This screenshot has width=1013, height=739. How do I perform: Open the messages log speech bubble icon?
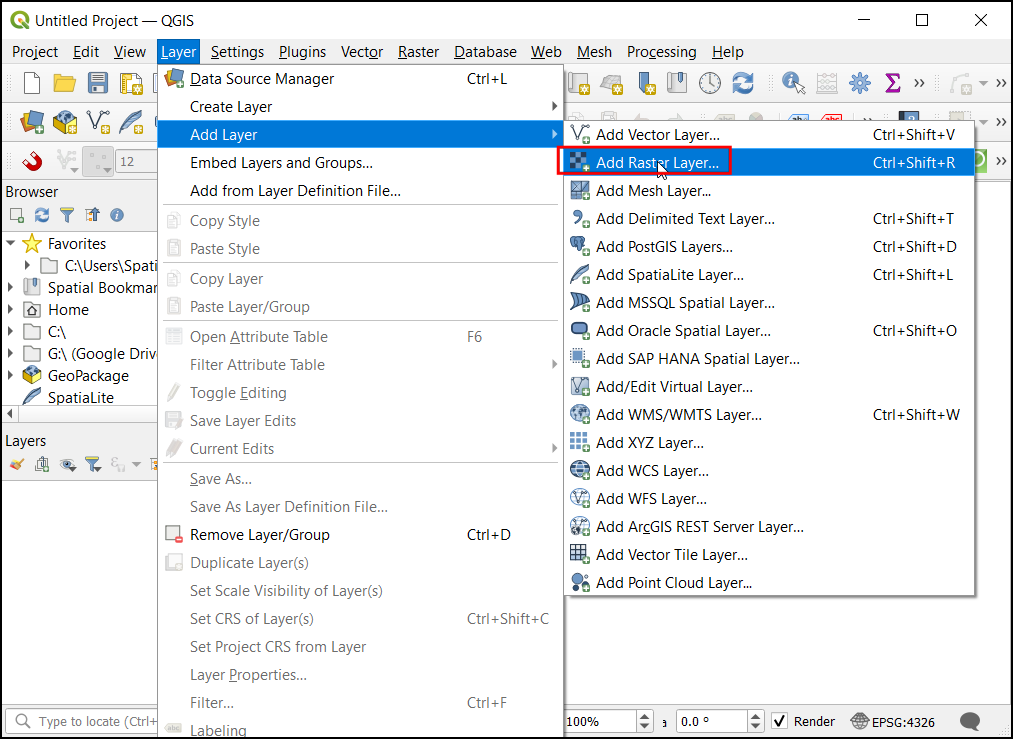pyautogui.click(x=969, y=721)
